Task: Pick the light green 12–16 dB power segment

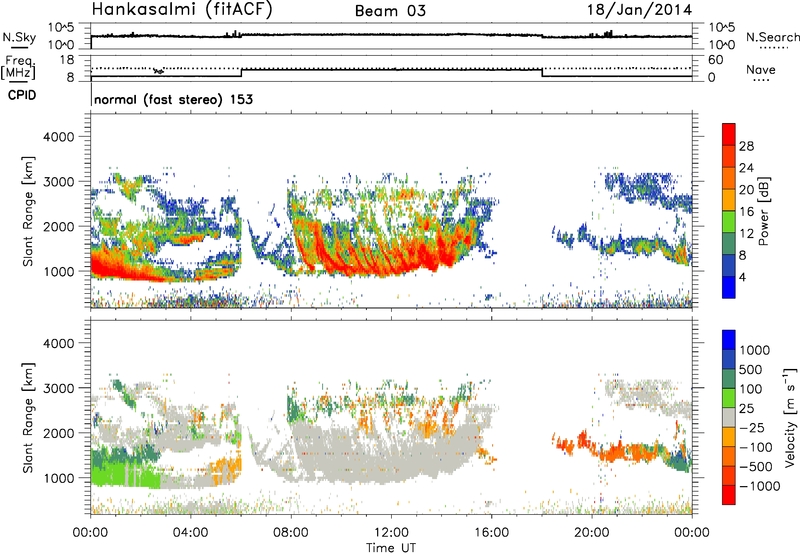Action: (x=729, y=222)
